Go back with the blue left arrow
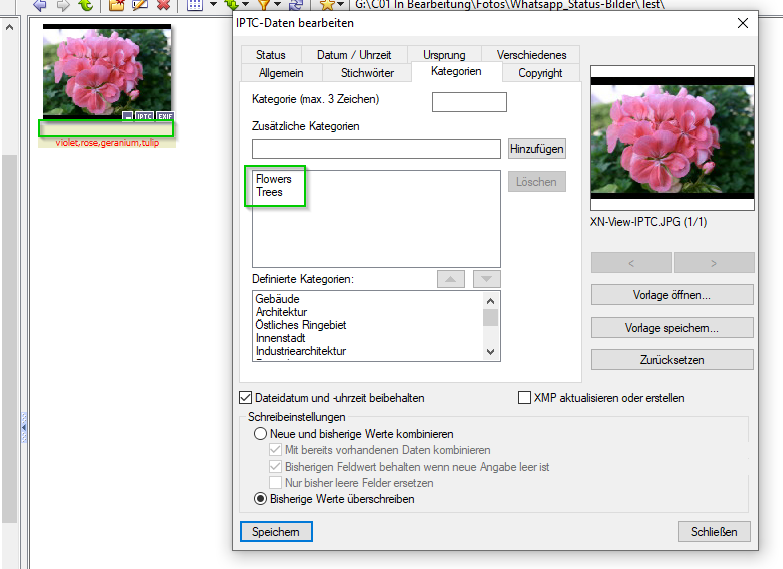The image size is (783, 569). click(x=40, y=4)
